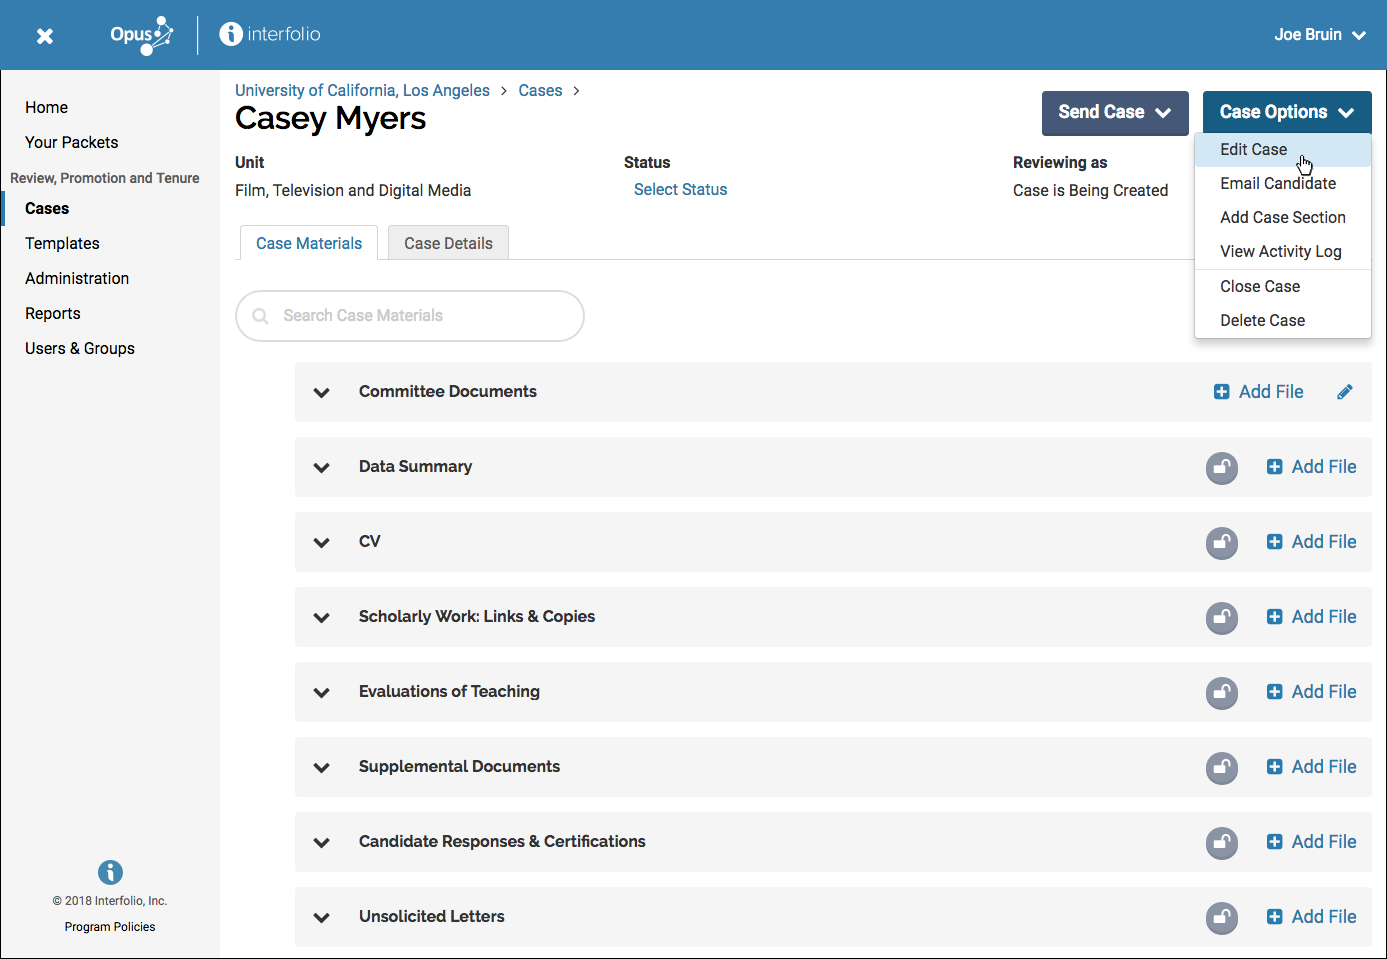Open Administration in the sidebar
The image size is (1387, 959).
click(x=77, y=279)
